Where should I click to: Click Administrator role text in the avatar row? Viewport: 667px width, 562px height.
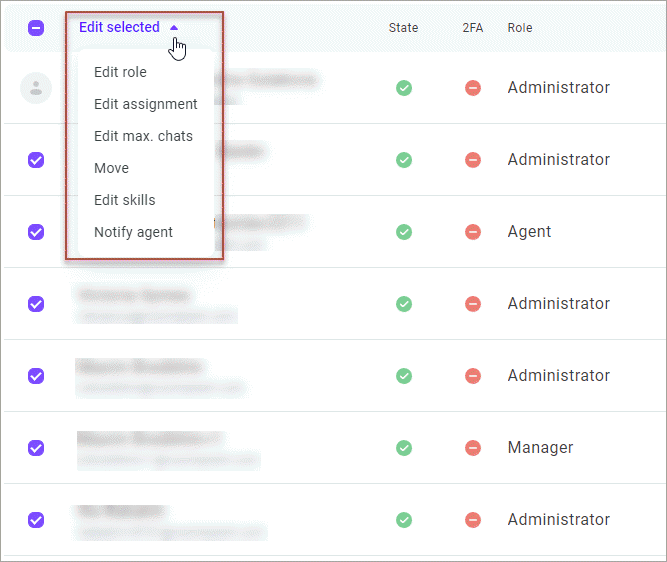tap(559, 88)
